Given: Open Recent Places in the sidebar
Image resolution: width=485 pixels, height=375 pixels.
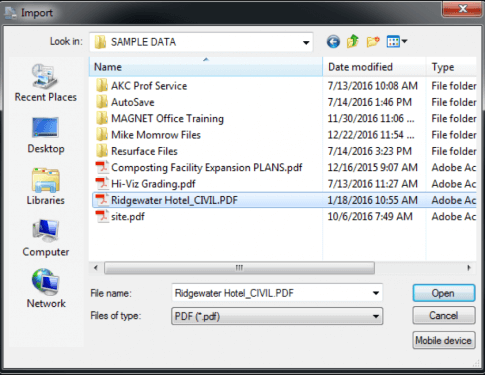Looking at the screenshot, I should (x=45, y=83).
